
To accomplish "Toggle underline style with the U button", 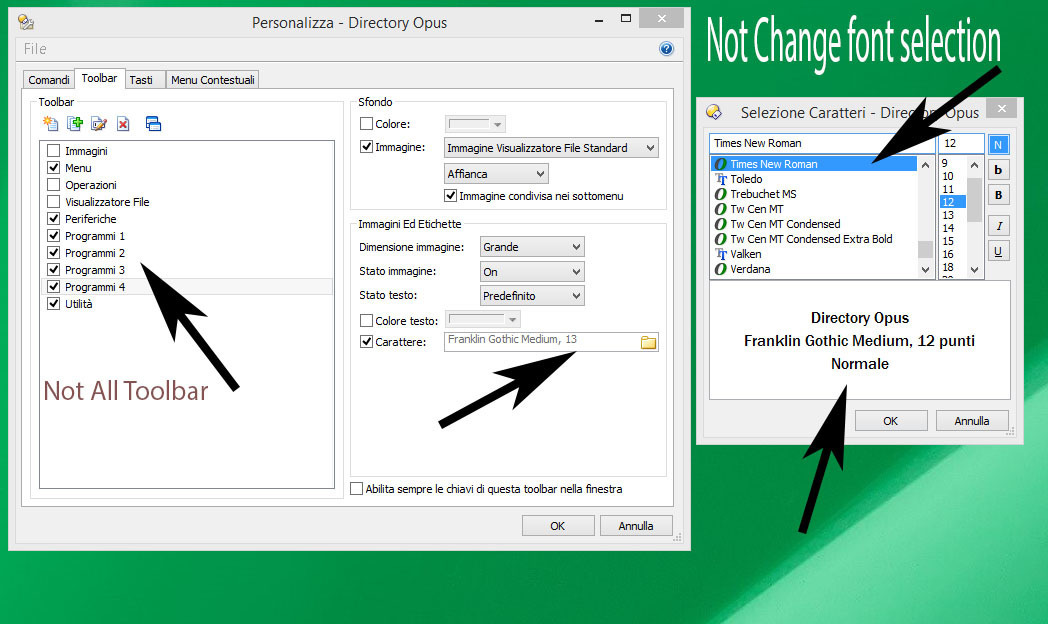I will click(998, 251).
